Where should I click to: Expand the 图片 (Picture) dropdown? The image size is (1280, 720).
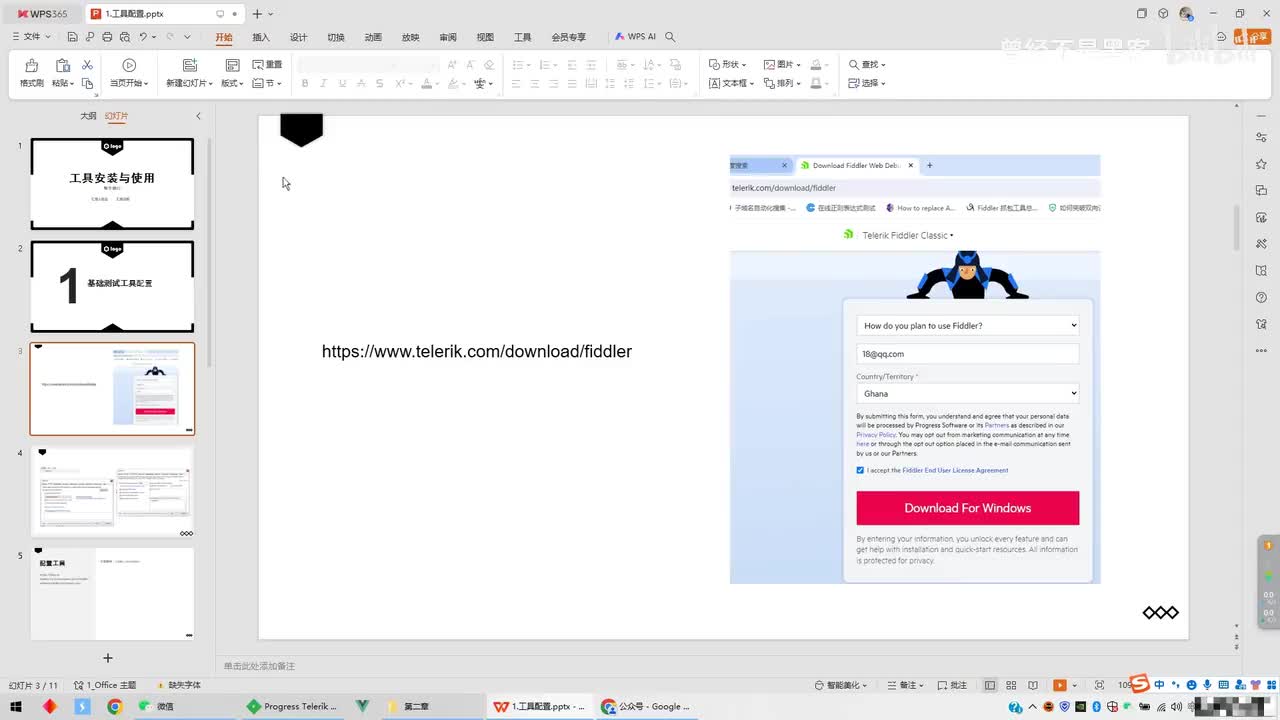point(782,65)
